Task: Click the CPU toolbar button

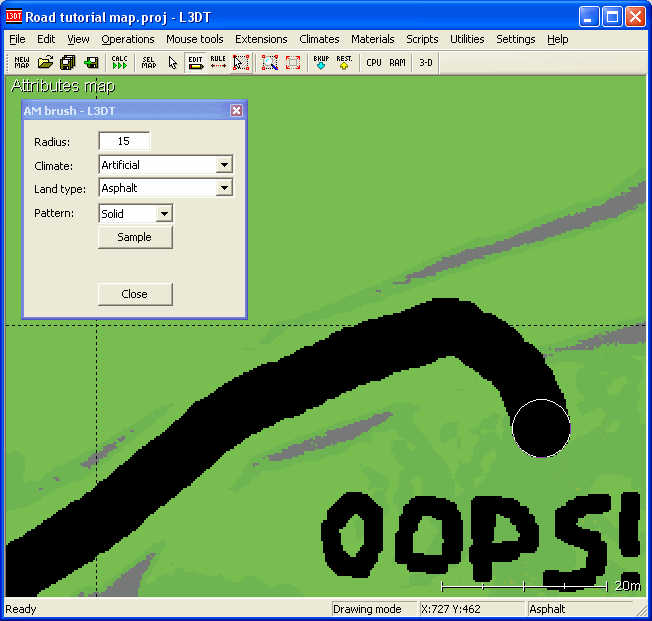Action: 374,62
